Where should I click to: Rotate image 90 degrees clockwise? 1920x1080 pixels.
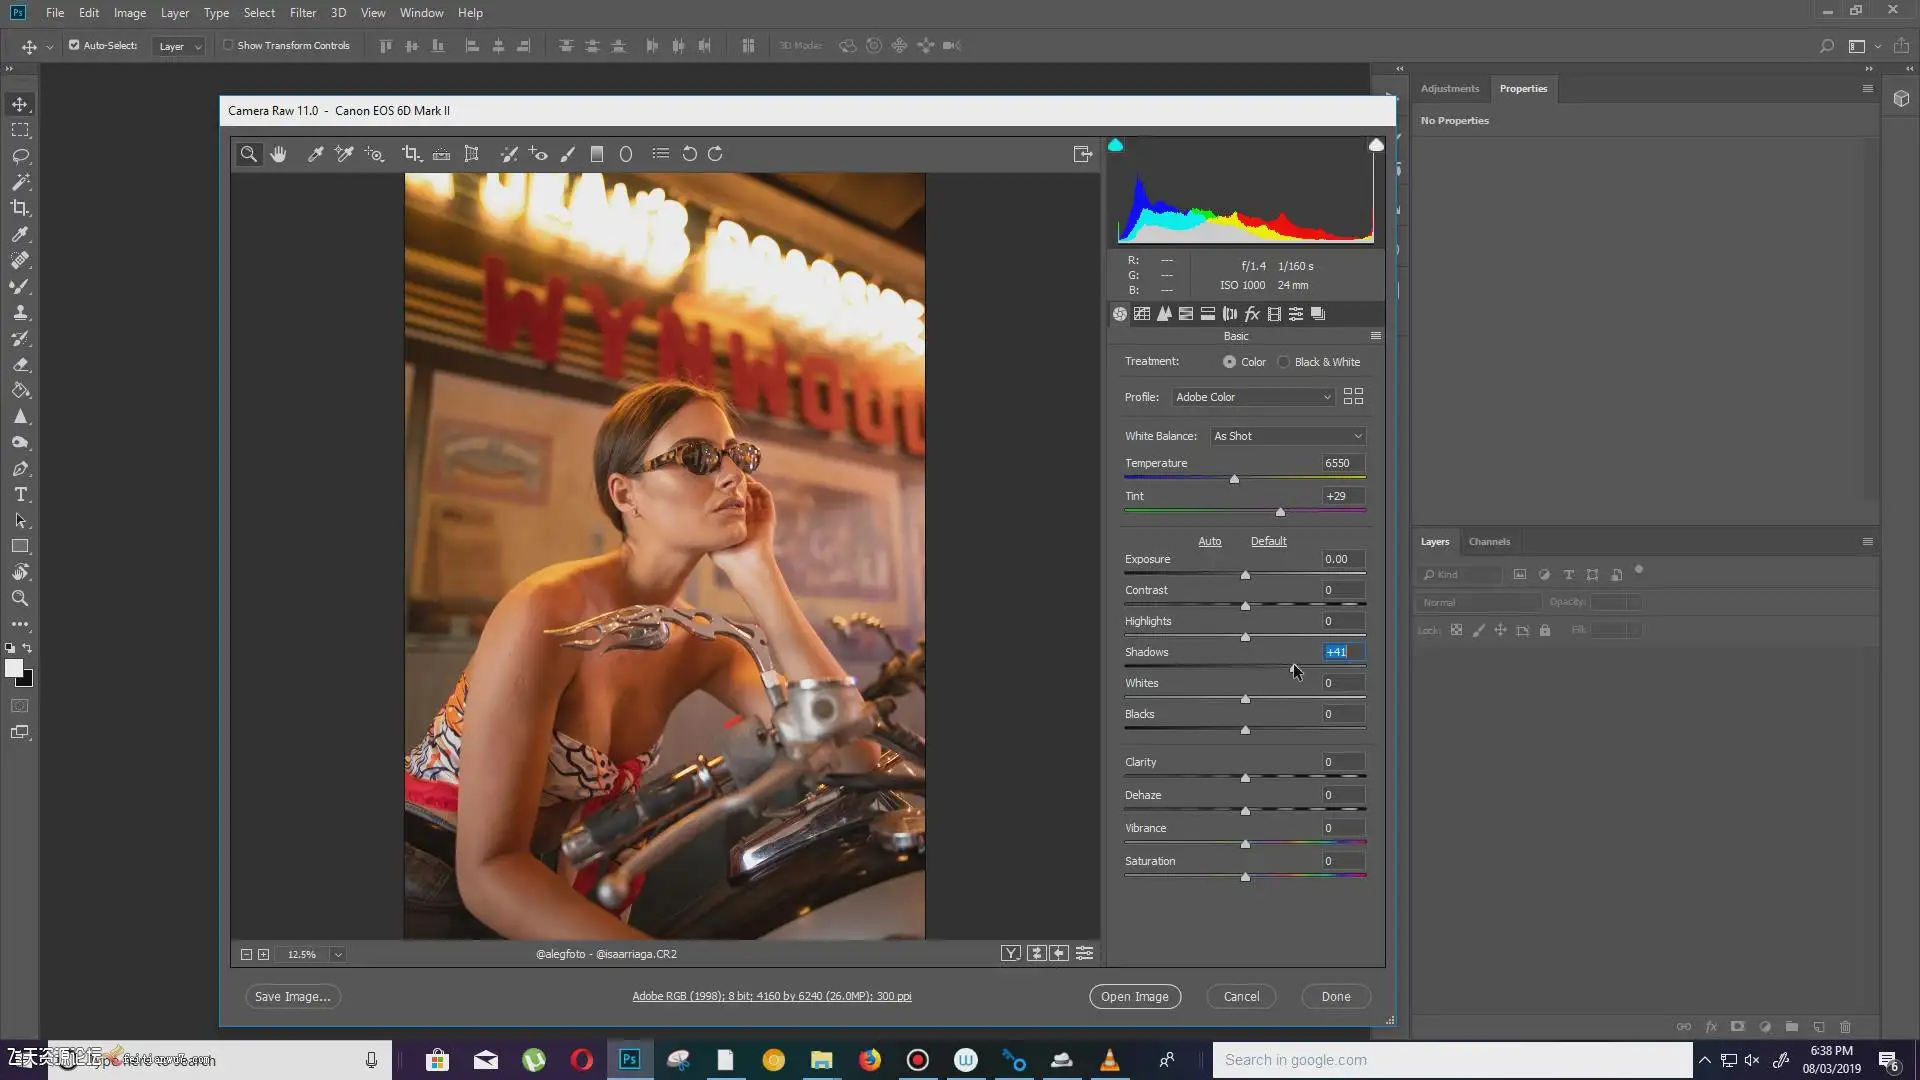click(x=715, y=154)
